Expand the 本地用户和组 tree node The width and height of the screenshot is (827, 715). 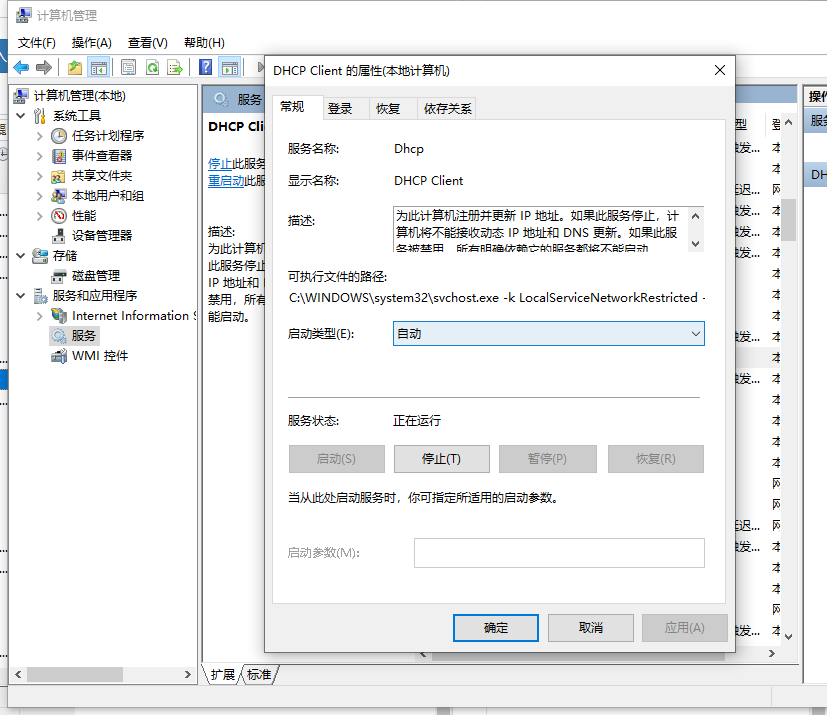[x=40, y=195]
